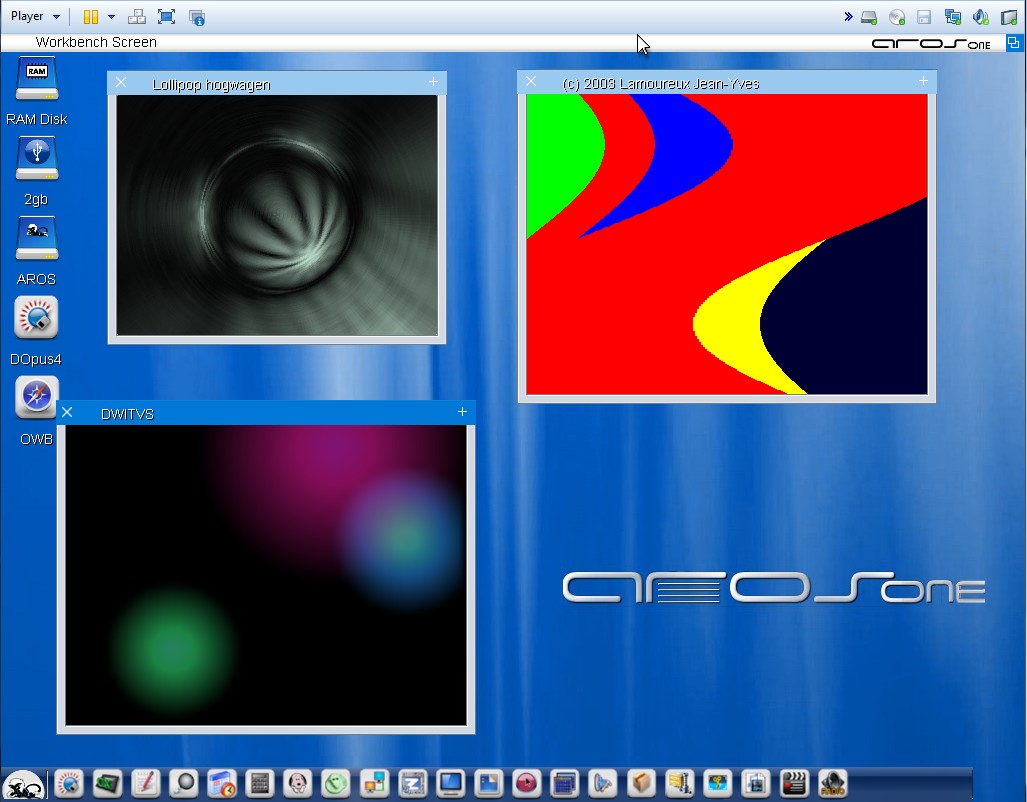Open the AROS system drive icon
1027x802 pixels.
point(37,239)
